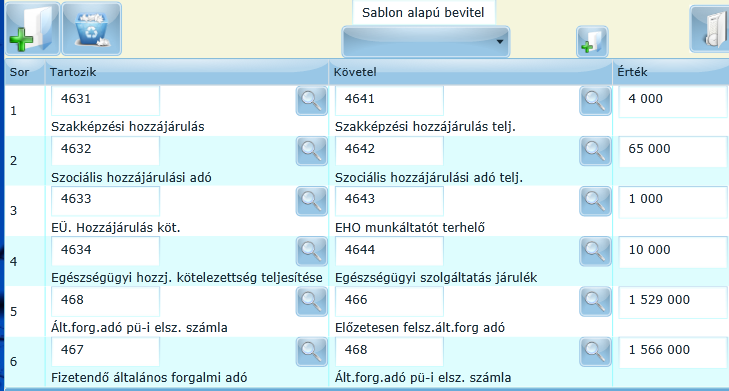The width and height of the screenshot is (729, 391).
Task: Click the Követel field containing 468
Action: tap(389, 351)
